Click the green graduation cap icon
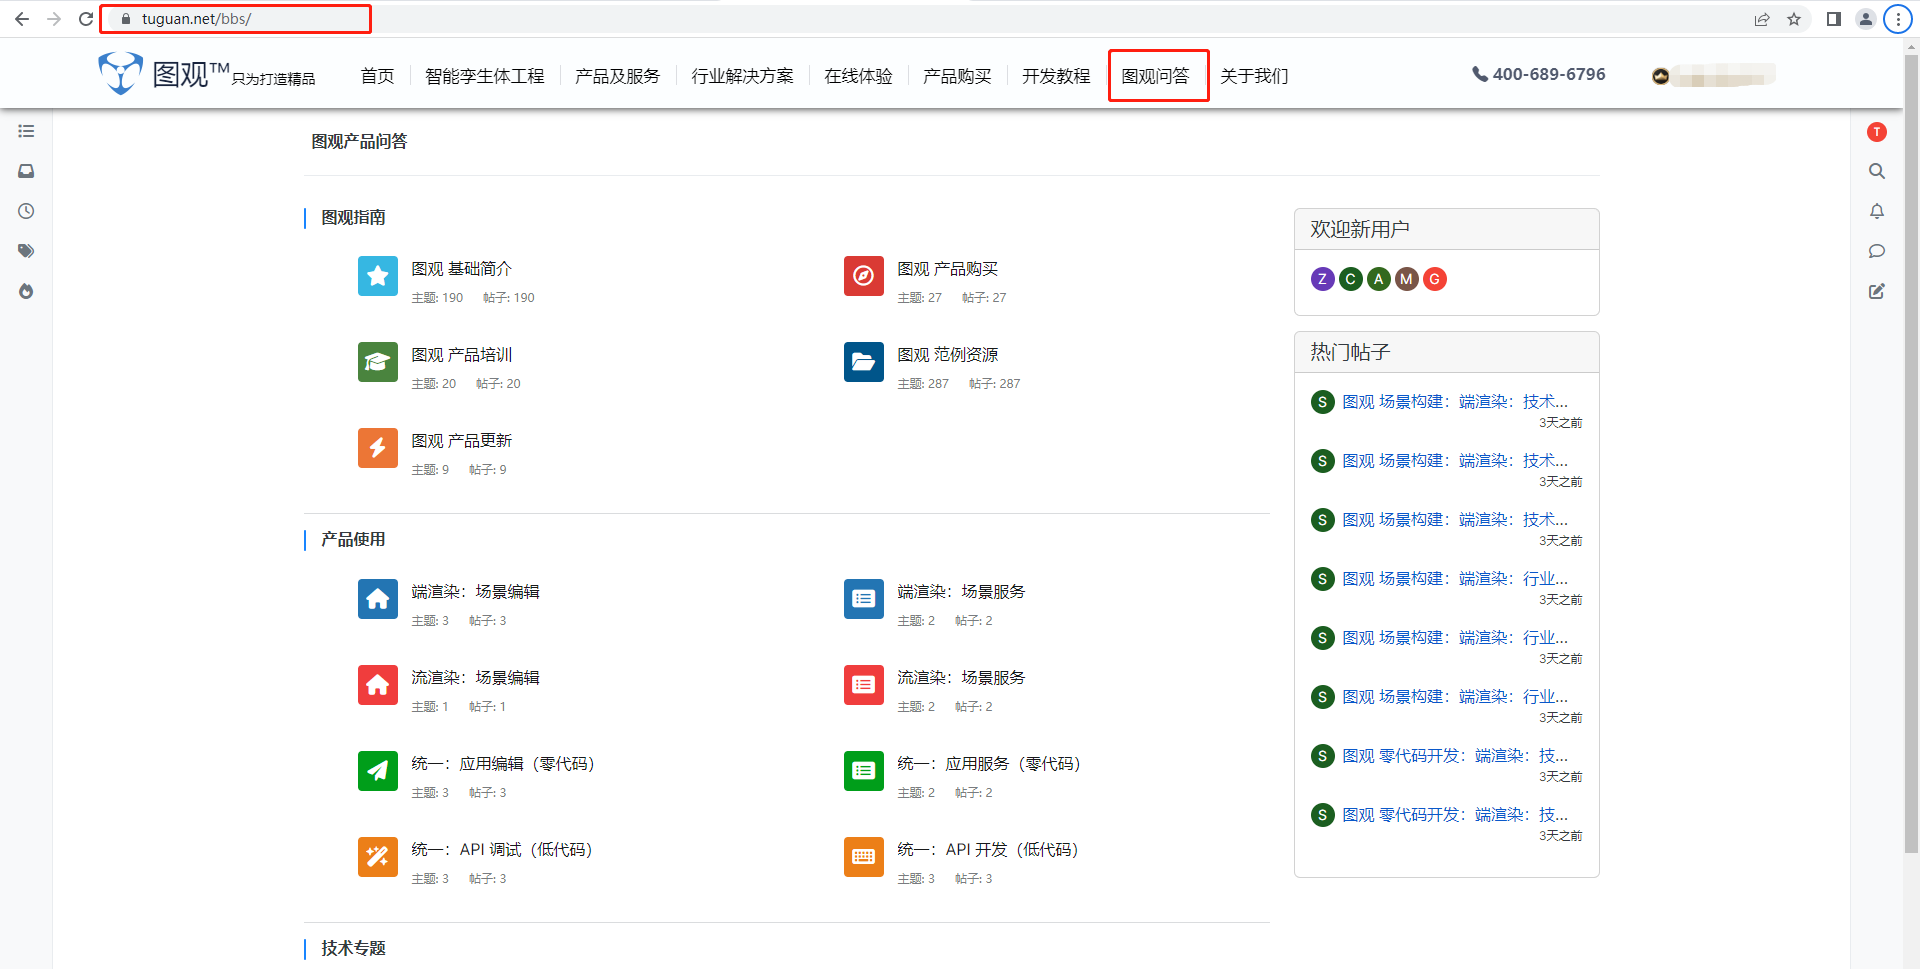Viewport: 1920px width, 969px height. pyautogui.click(x=378, y=362)
